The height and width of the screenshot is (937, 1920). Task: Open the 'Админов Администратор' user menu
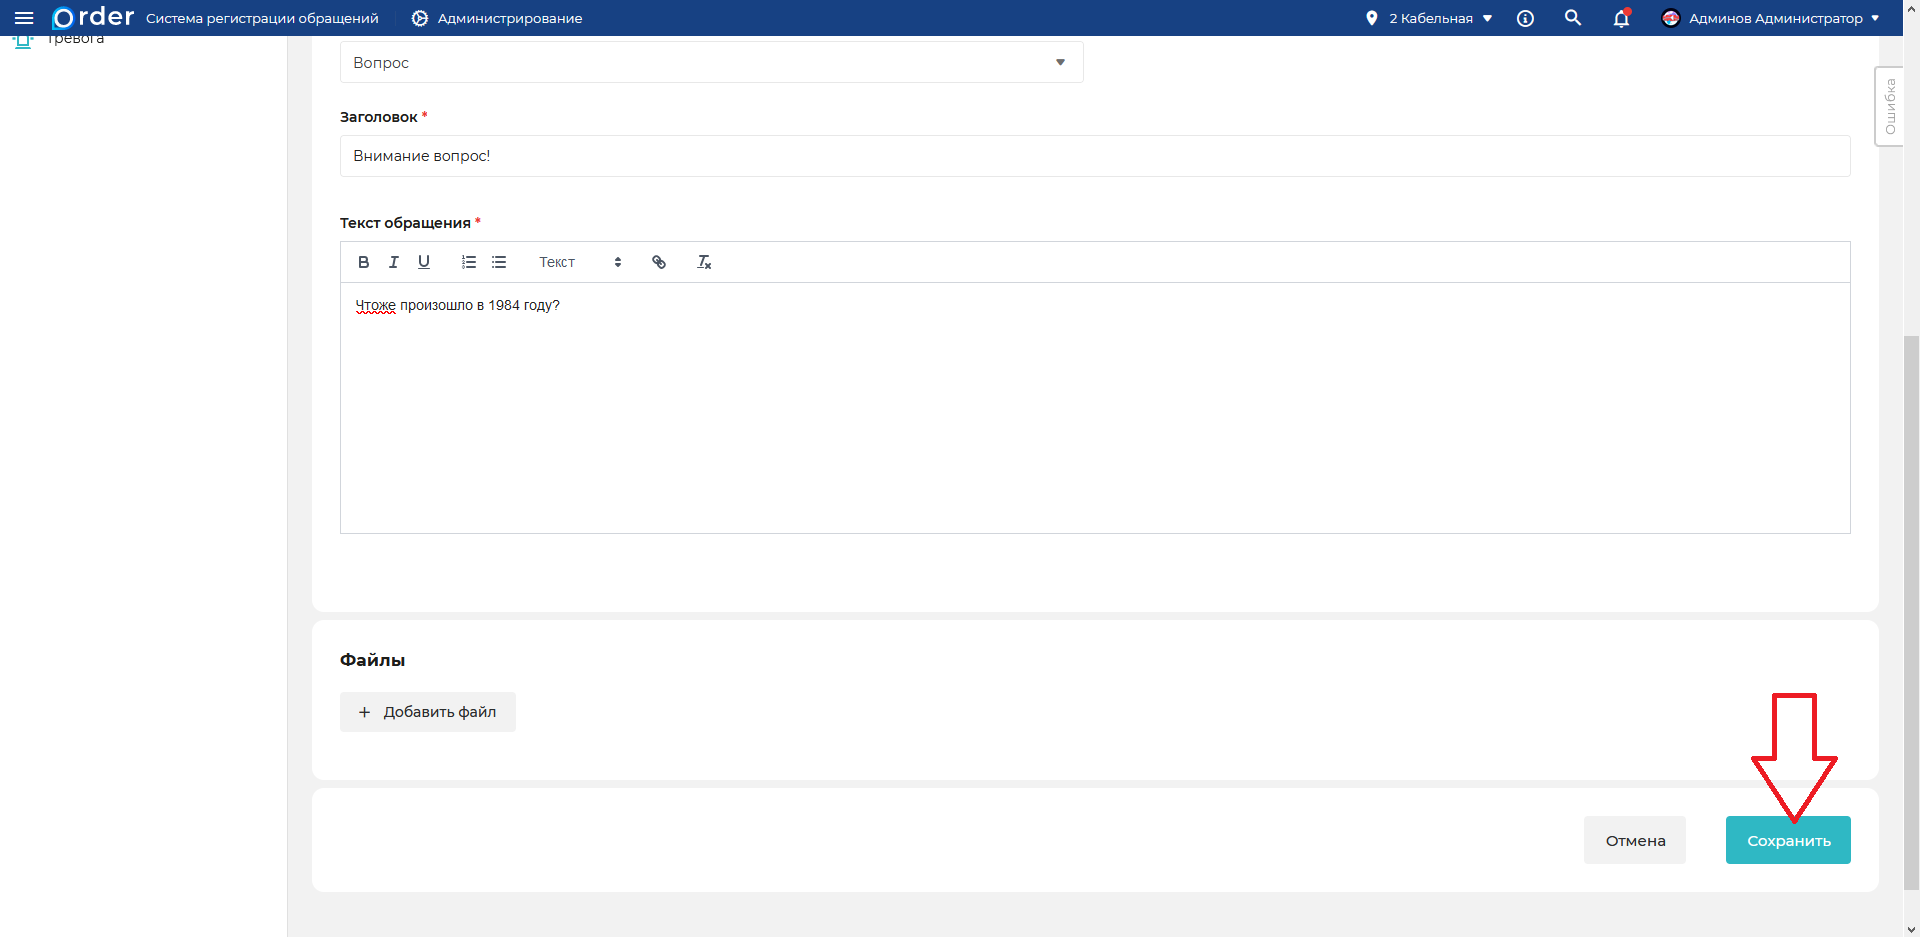click(1770, 18)
